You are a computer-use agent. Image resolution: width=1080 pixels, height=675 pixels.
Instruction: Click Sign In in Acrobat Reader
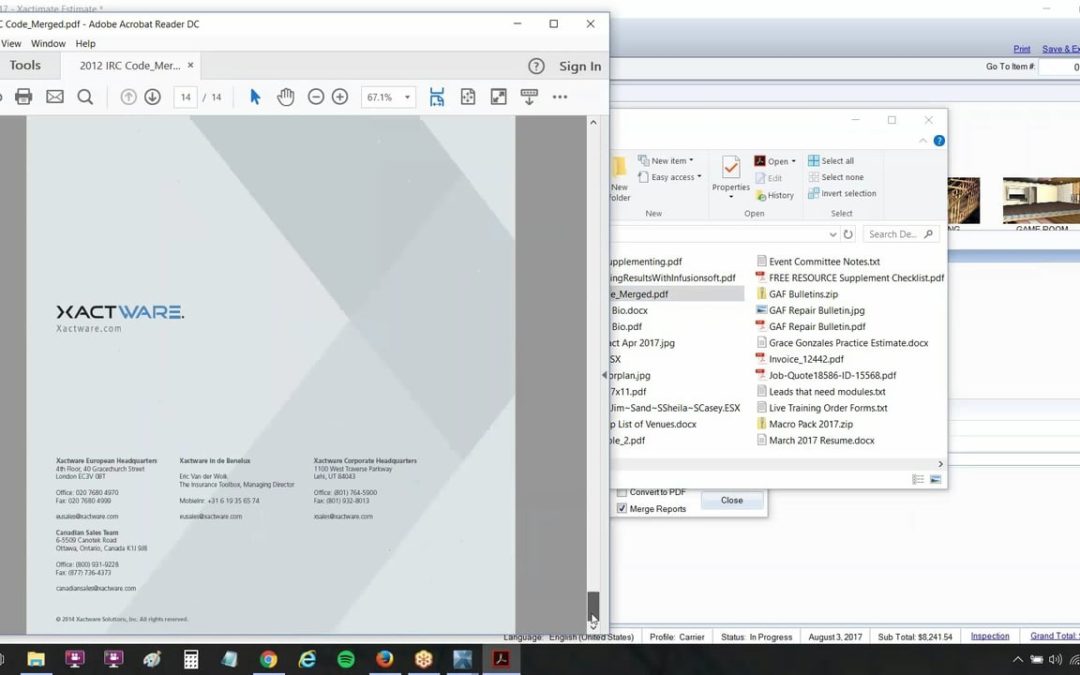(x=580, y=66)
